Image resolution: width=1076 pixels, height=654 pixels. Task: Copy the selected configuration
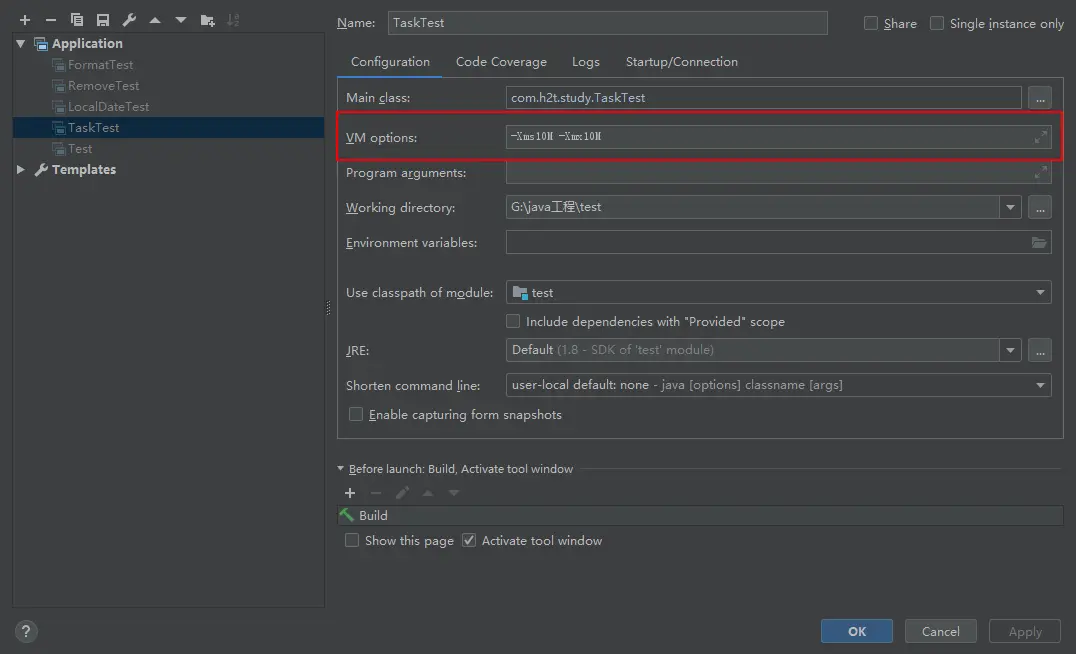[x=77, y=20]
